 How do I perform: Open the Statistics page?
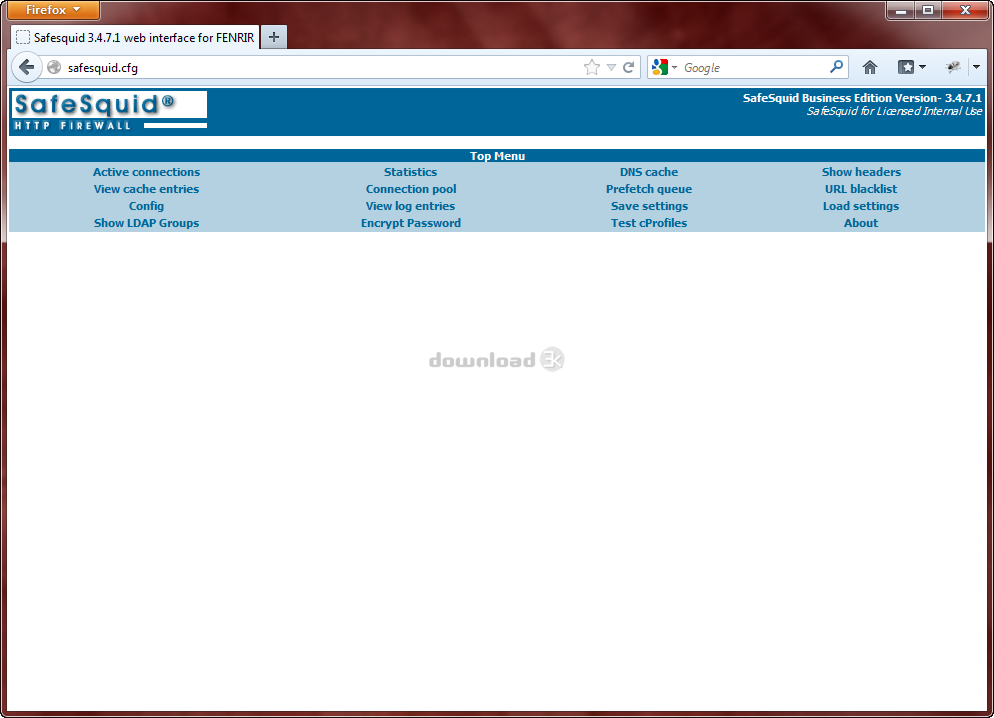click(410, 172)
